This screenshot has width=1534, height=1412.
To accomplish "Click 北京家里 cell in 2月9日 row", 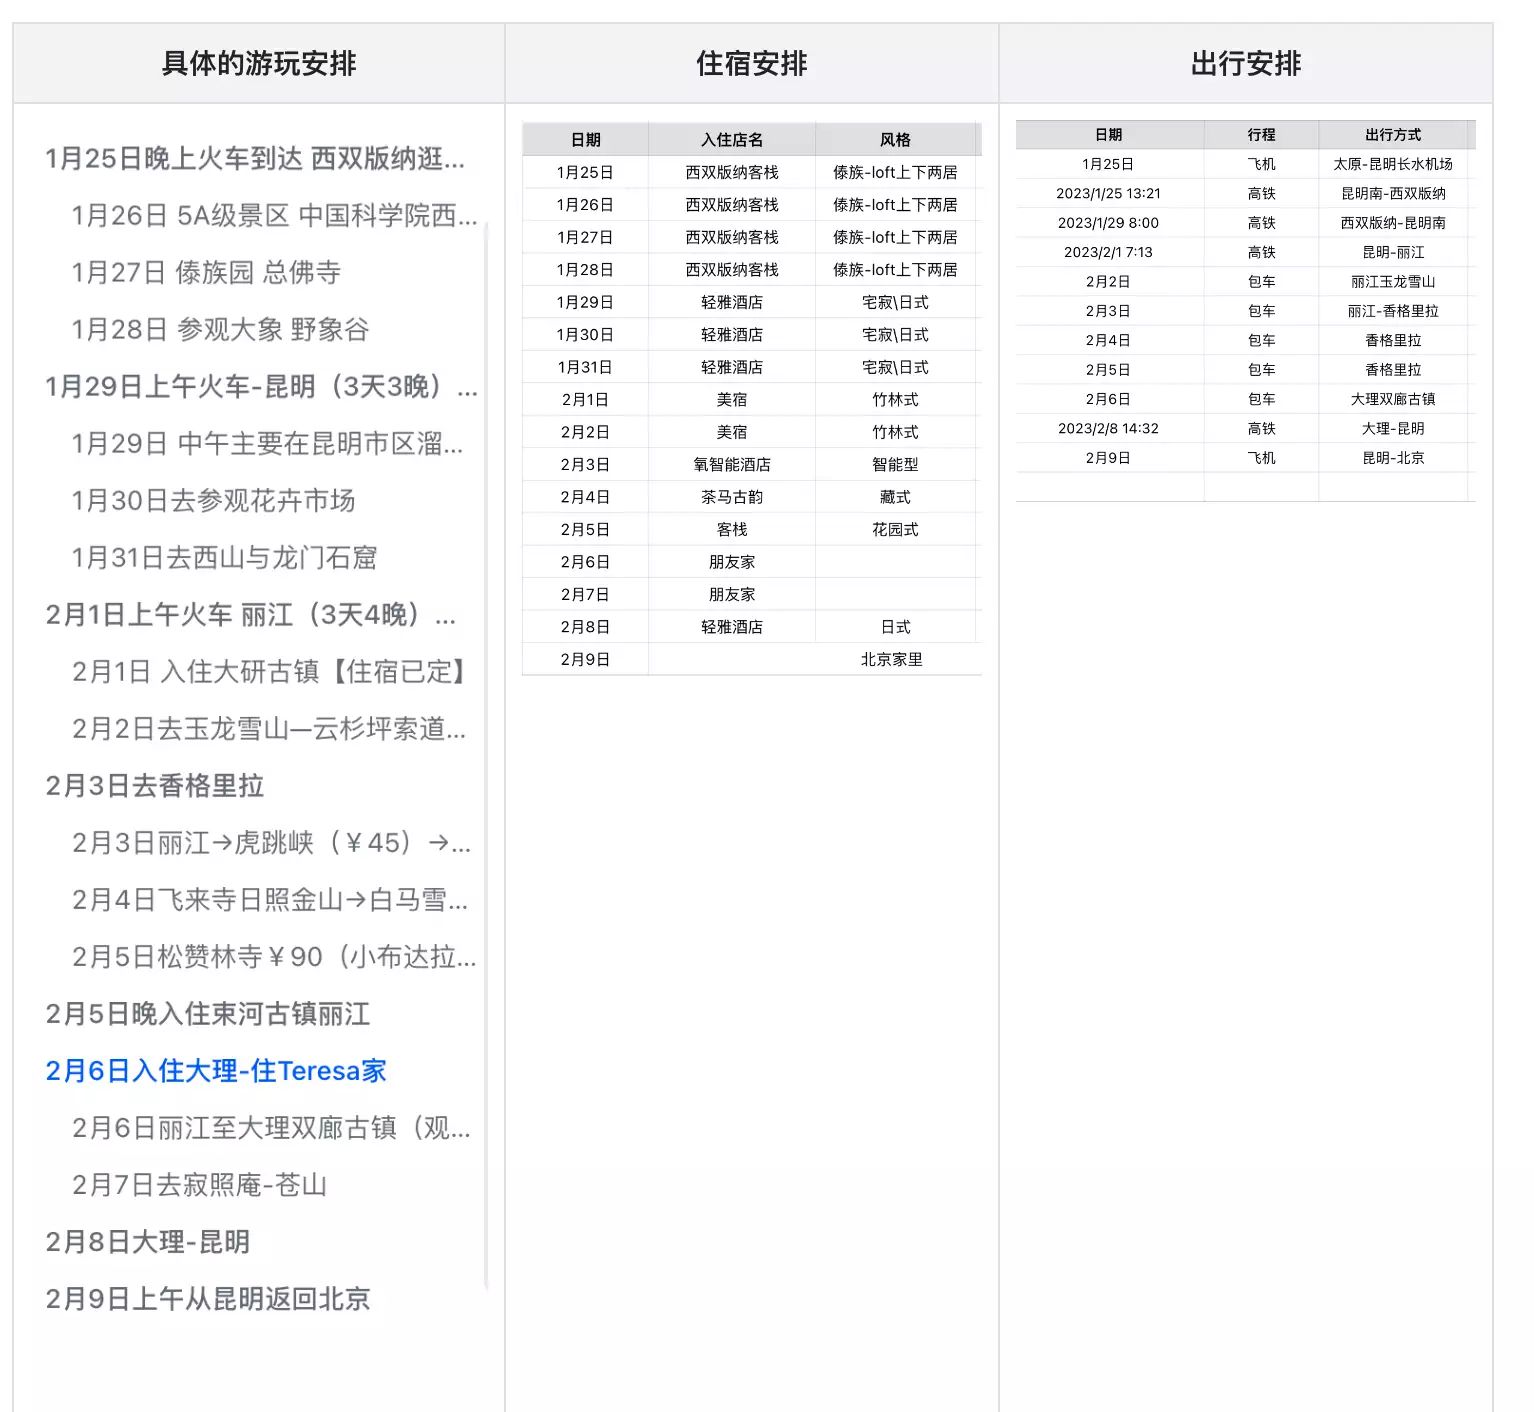I will [x=891, y=660].
